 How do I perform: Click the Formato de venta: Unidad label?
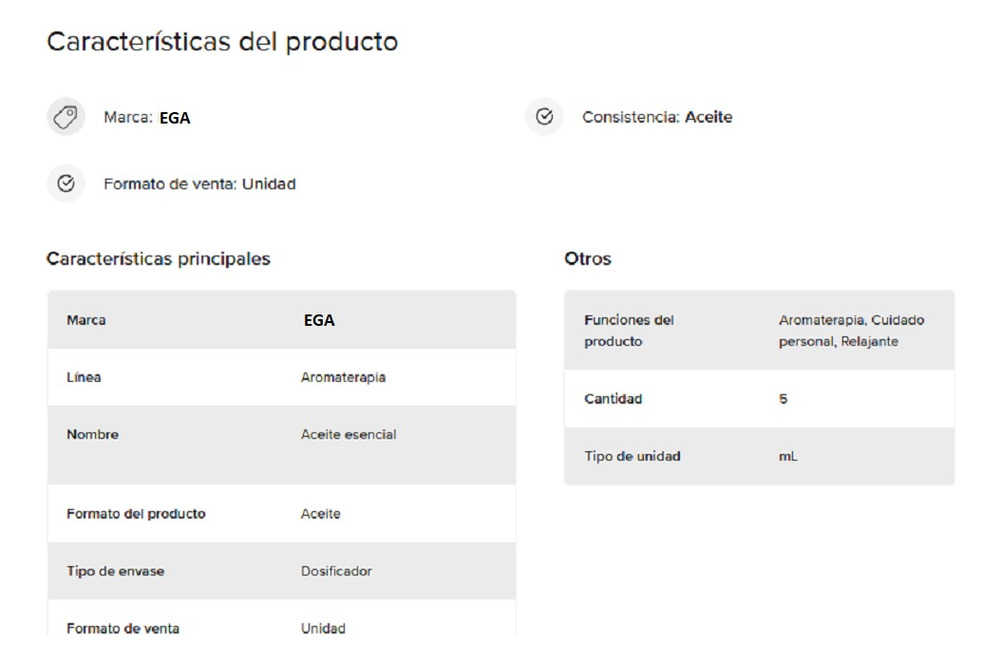click(200, 184)
